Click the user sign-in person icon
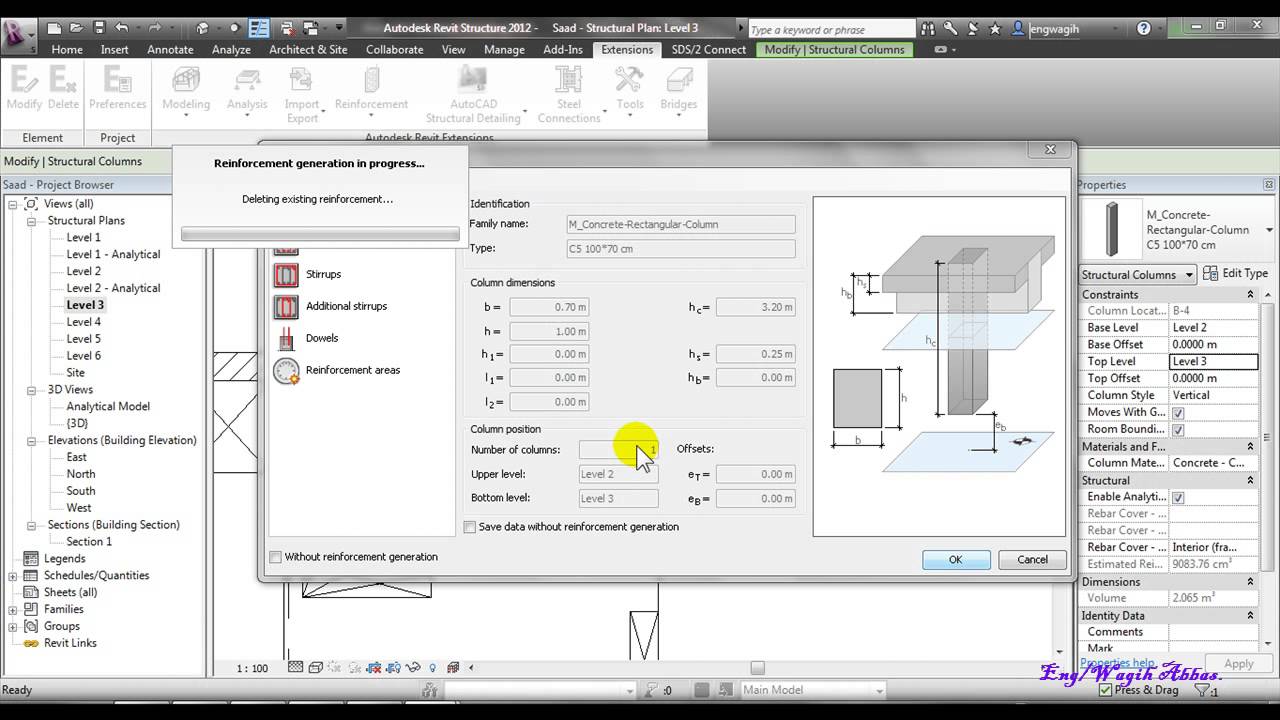Image resolution: width=1280 pixels, height=720 pixels. (1018, 29)
